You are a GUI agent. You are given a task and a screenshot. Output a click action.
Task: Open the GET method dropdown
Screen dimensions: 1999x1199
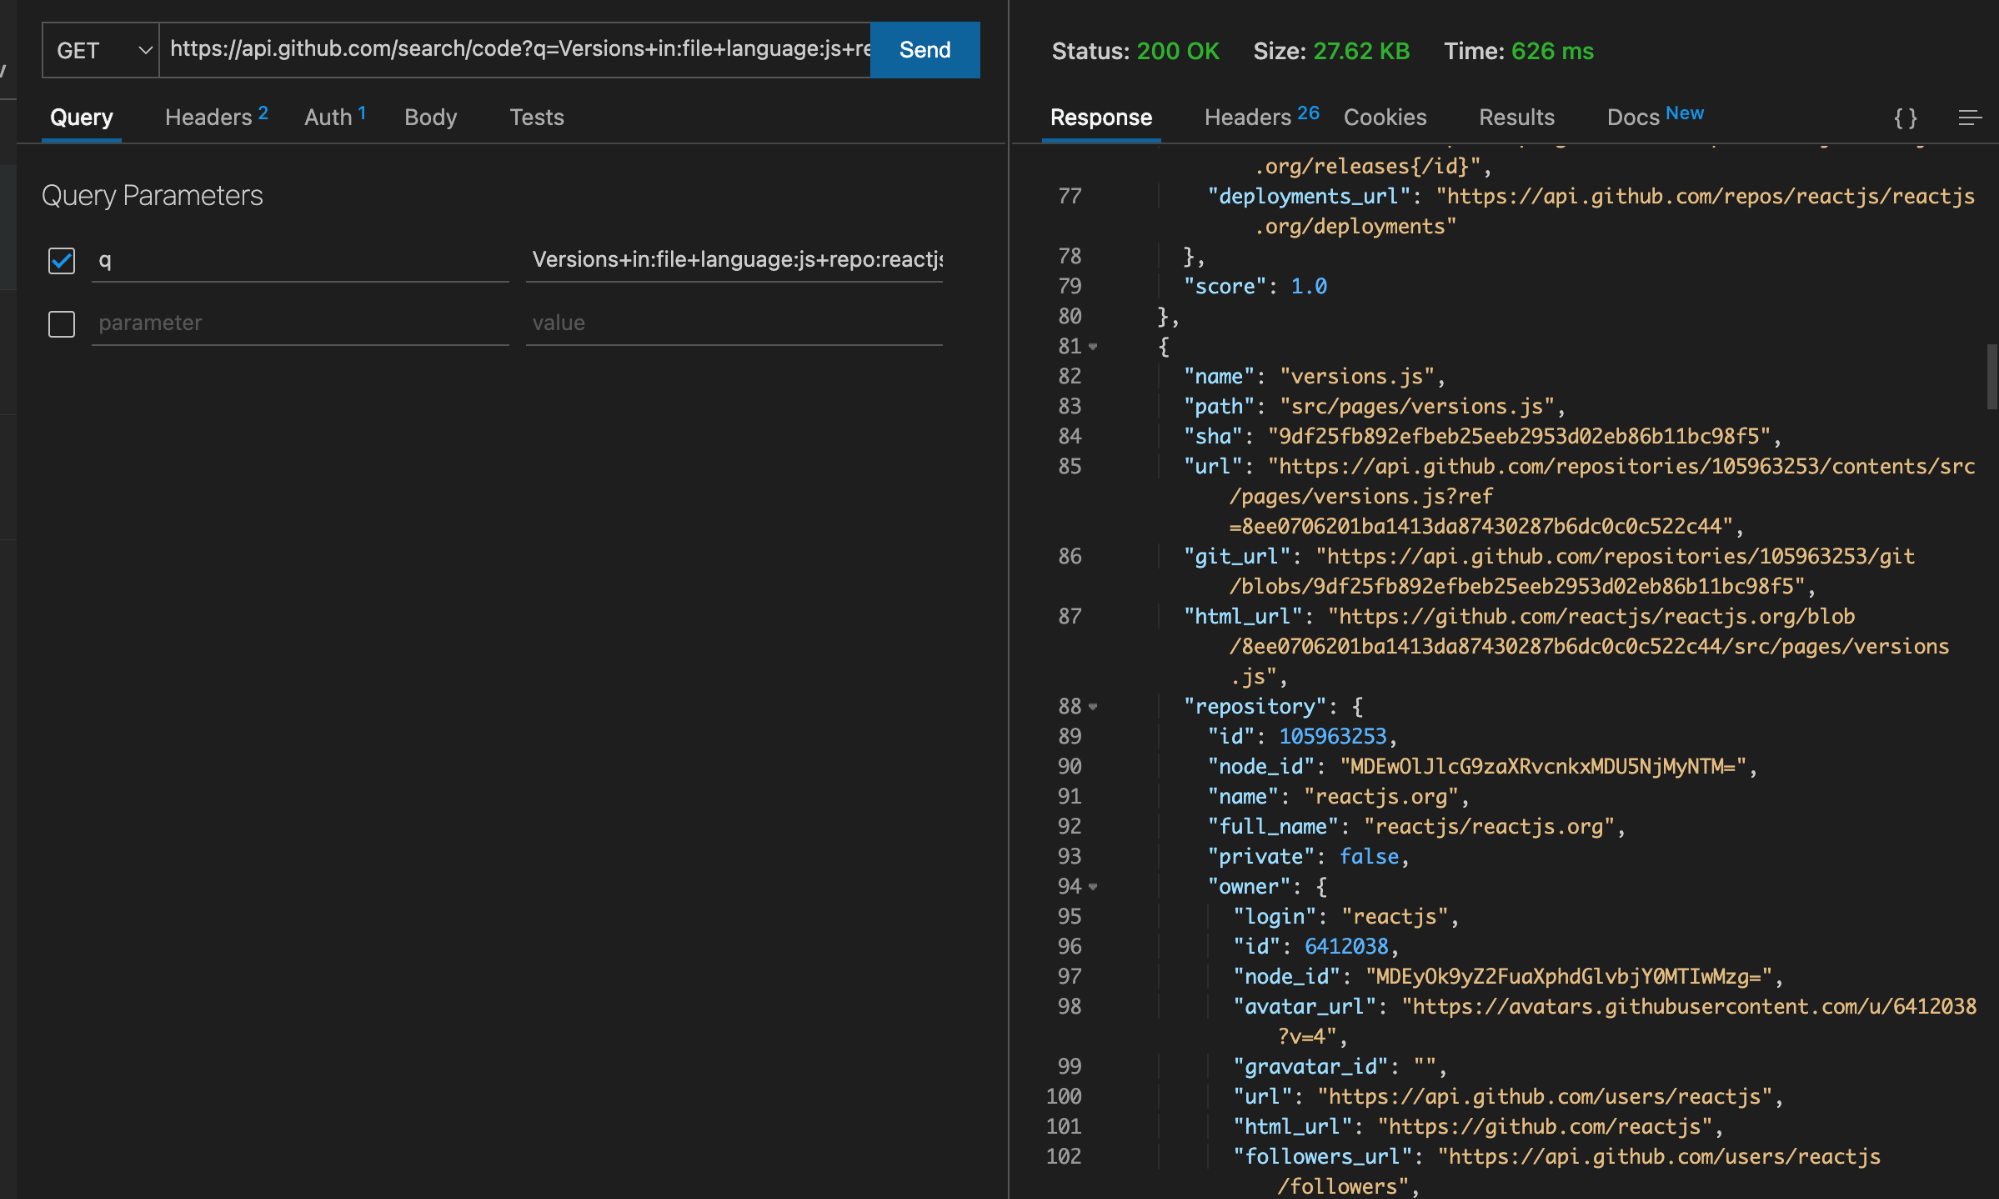pos(100,50)
